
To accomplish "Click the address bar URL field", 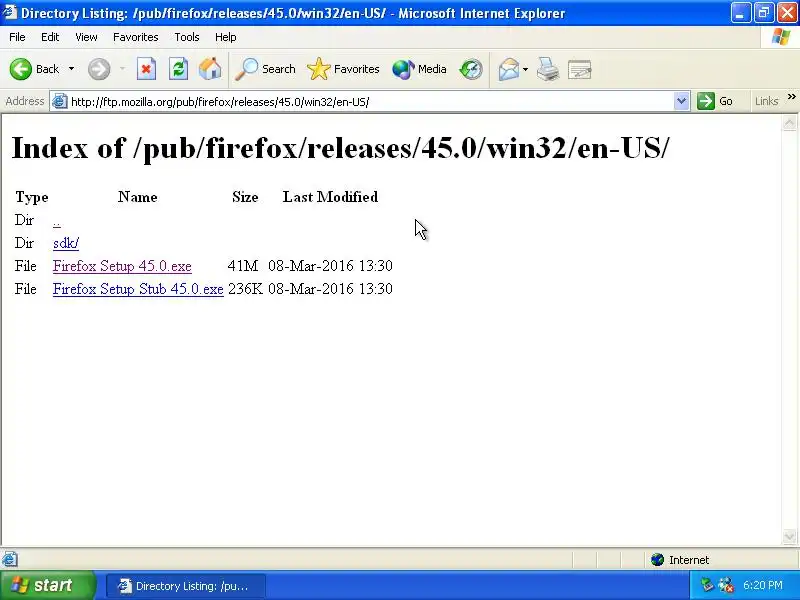I will (371, 102).
